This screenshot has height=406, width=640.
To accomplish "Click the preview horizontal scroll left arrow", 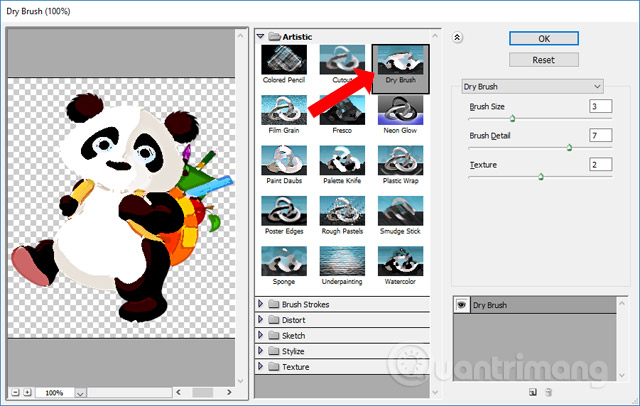I will coord(178,392).
